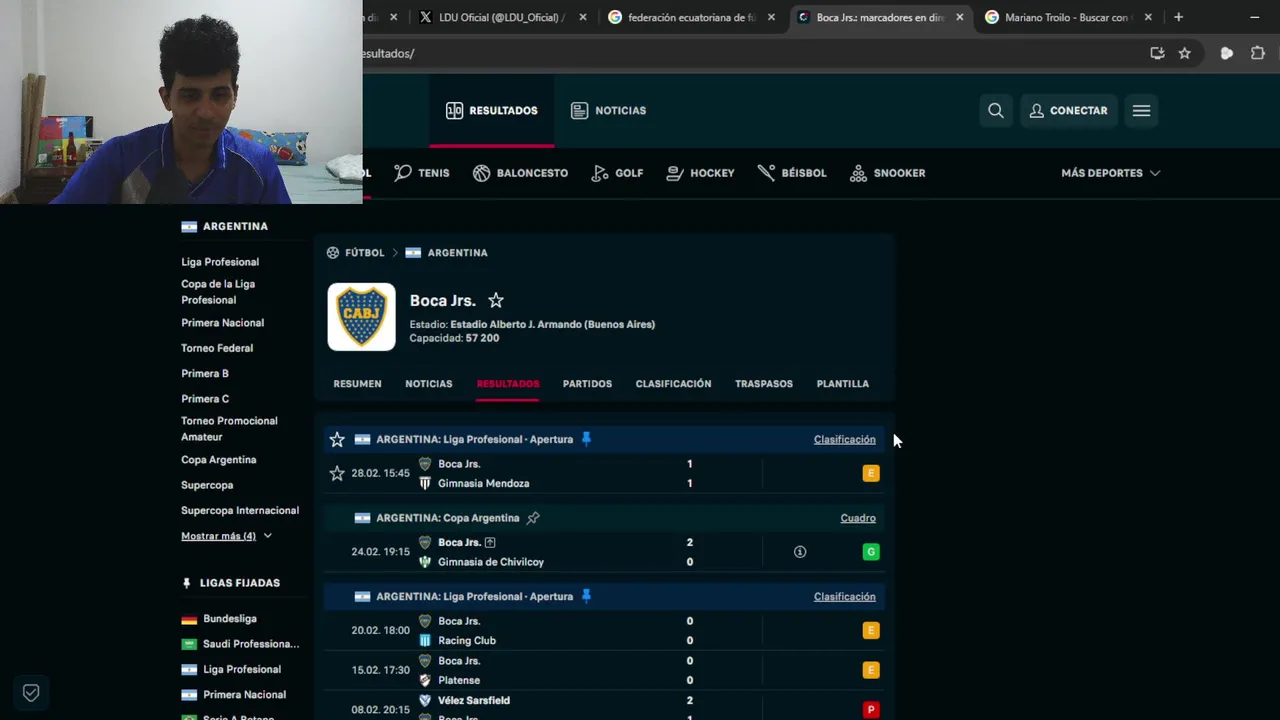Open Copa Argentina sidebar link
The width and height of the screenshot is (1280, 720).
click(219, 460)
